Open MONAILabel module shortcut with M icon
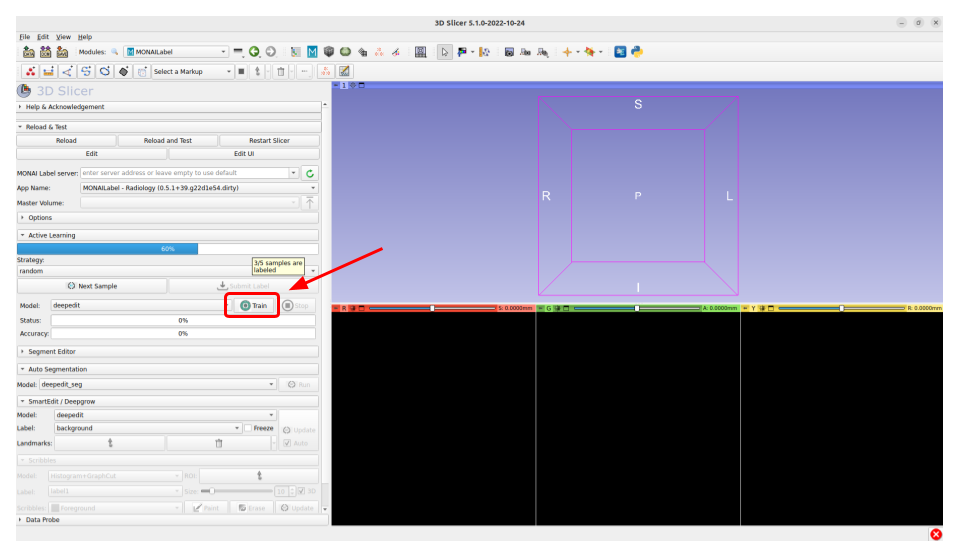Image resolution: width=953 pixels, height=551 pixels. [312, 52]
